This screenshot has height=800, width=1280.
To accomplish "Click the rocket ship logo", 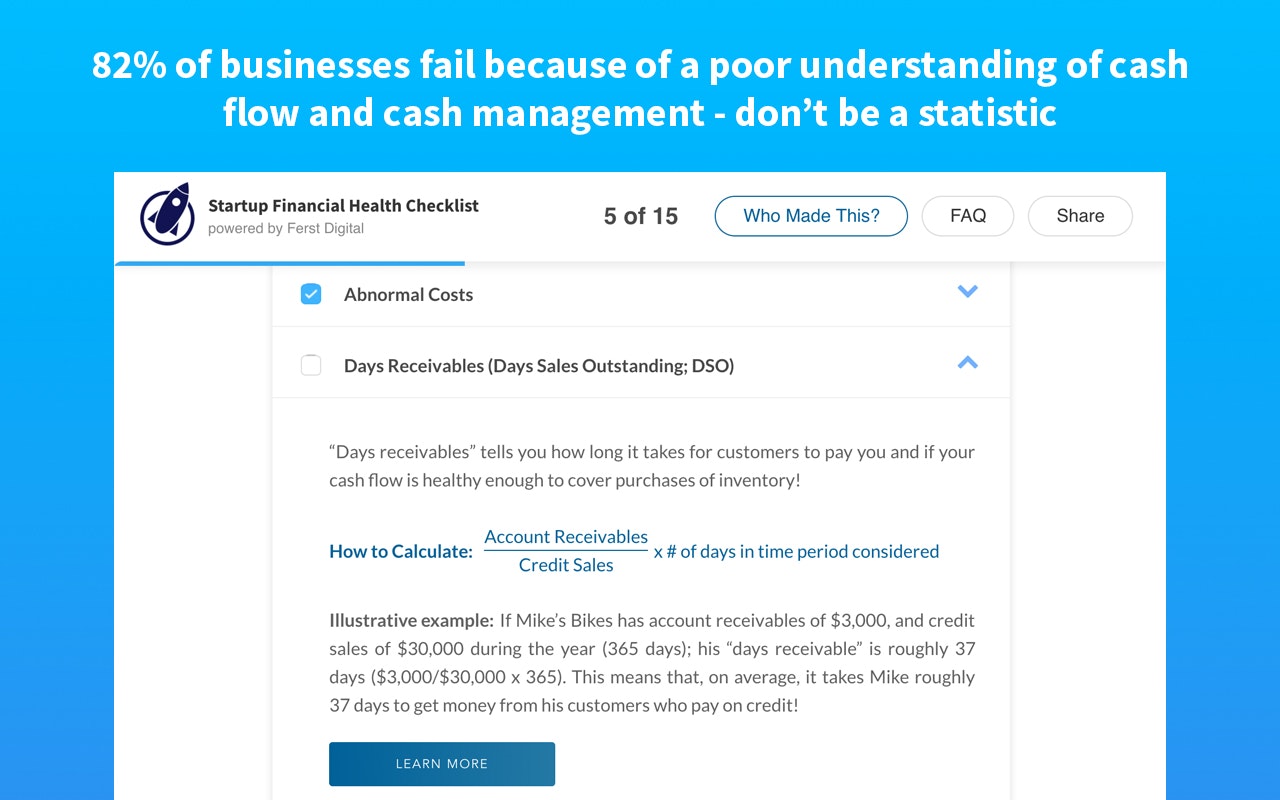I will 166,215.
